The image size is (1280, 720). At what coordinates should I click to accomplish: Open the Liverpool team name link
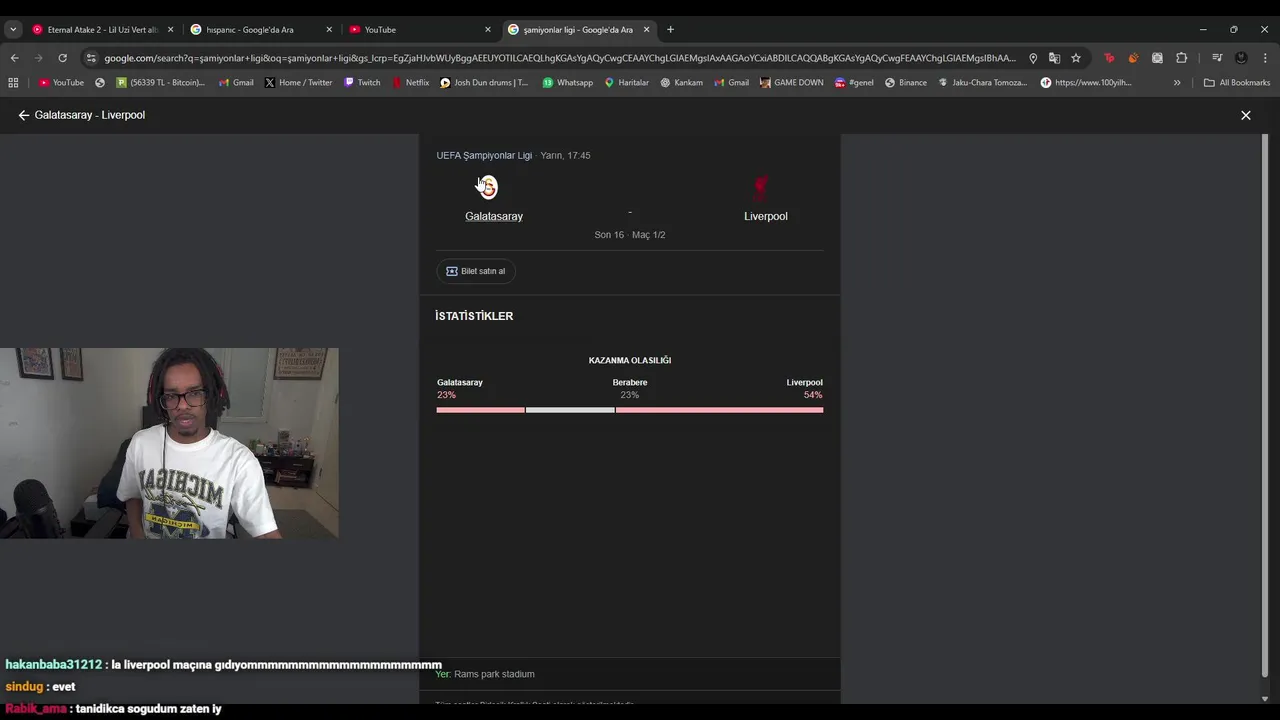point(766,216)
